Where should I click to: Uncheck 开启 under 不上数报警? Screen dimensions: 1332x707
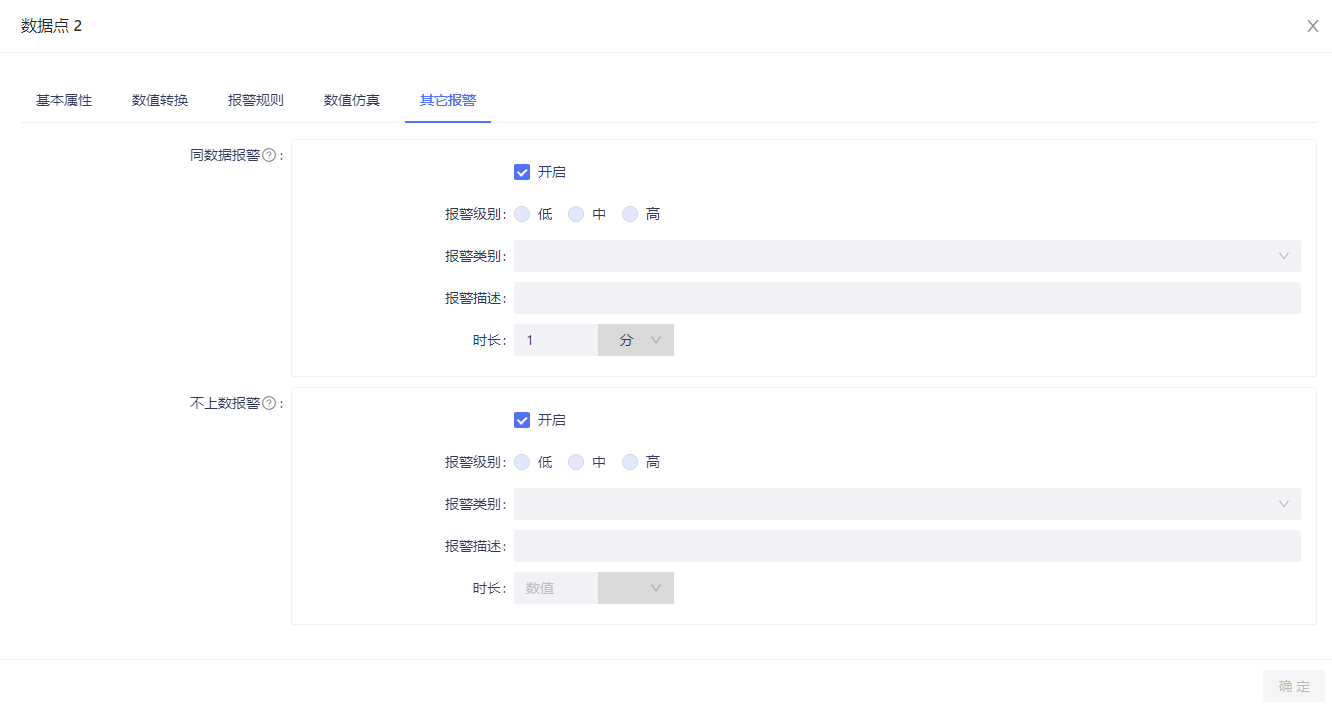click(522, 420)
